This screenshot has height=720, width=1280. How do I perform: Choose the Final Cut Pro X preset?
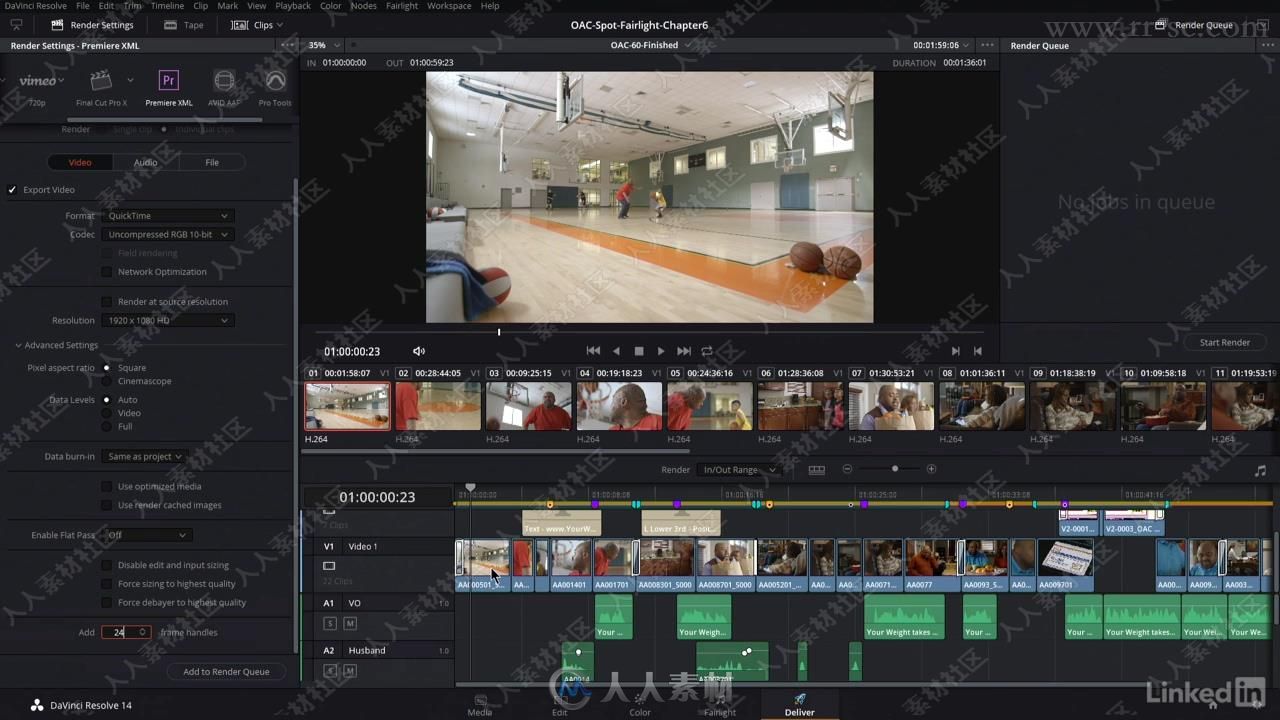101,88
